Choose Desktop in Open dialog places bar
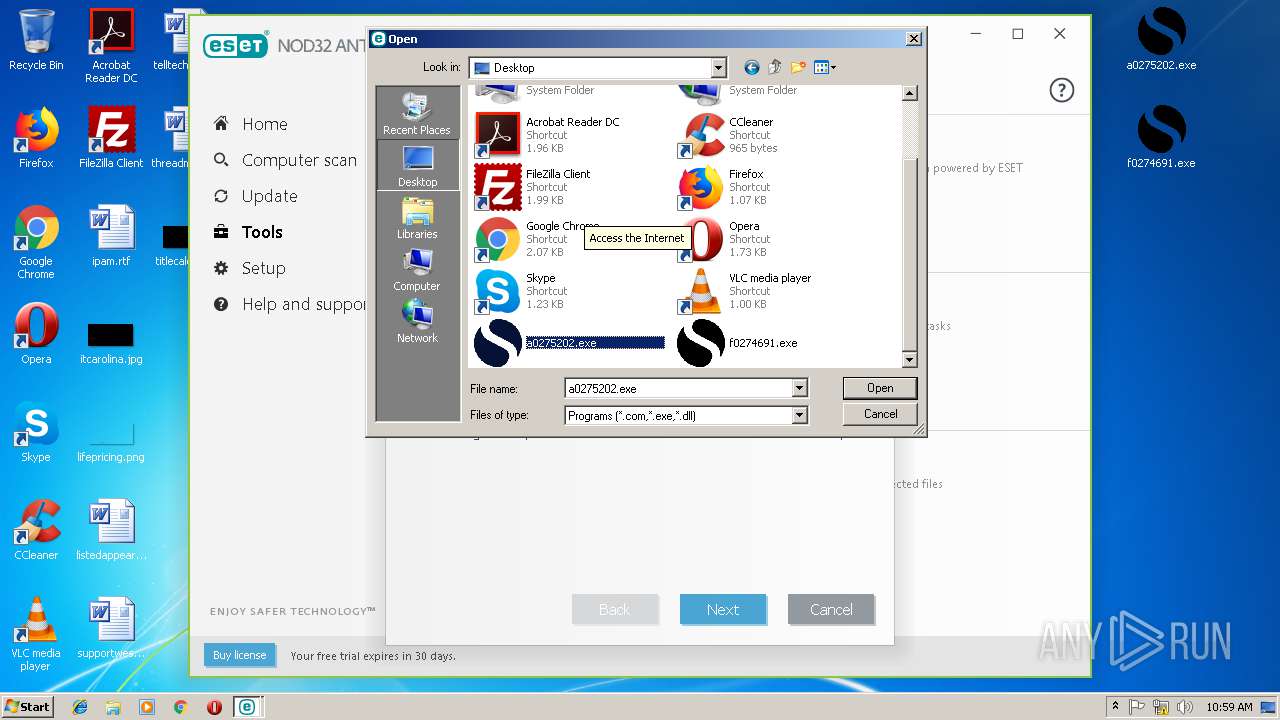Image resolution: width=1280 pixels, height=720 pixels. tap(417, 165)
